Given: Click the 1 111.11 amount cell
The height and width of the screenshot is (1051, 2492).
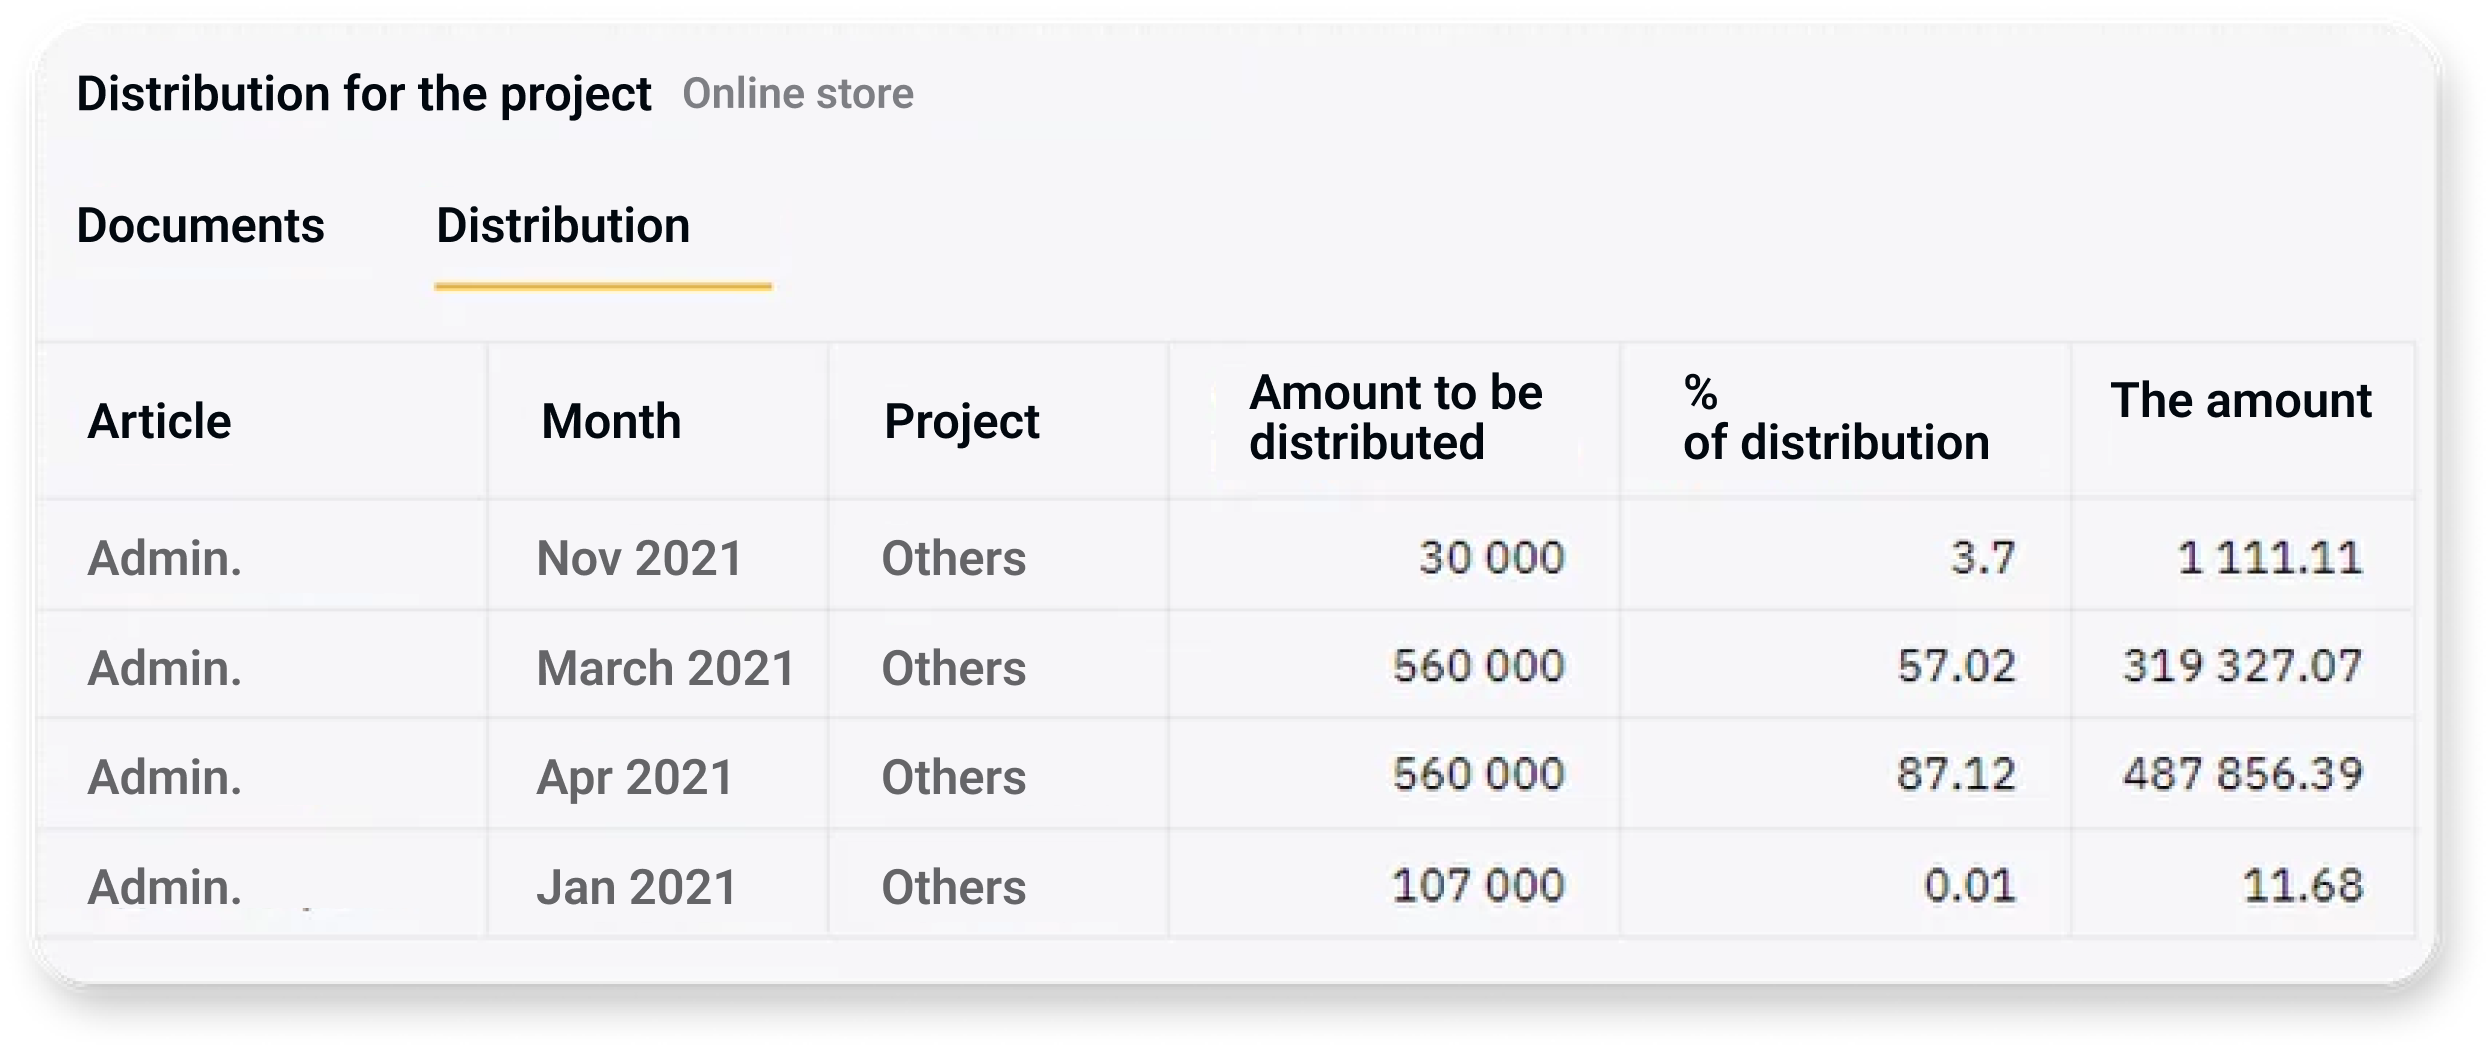Looking at the screenshot, I should [2269, 558].
